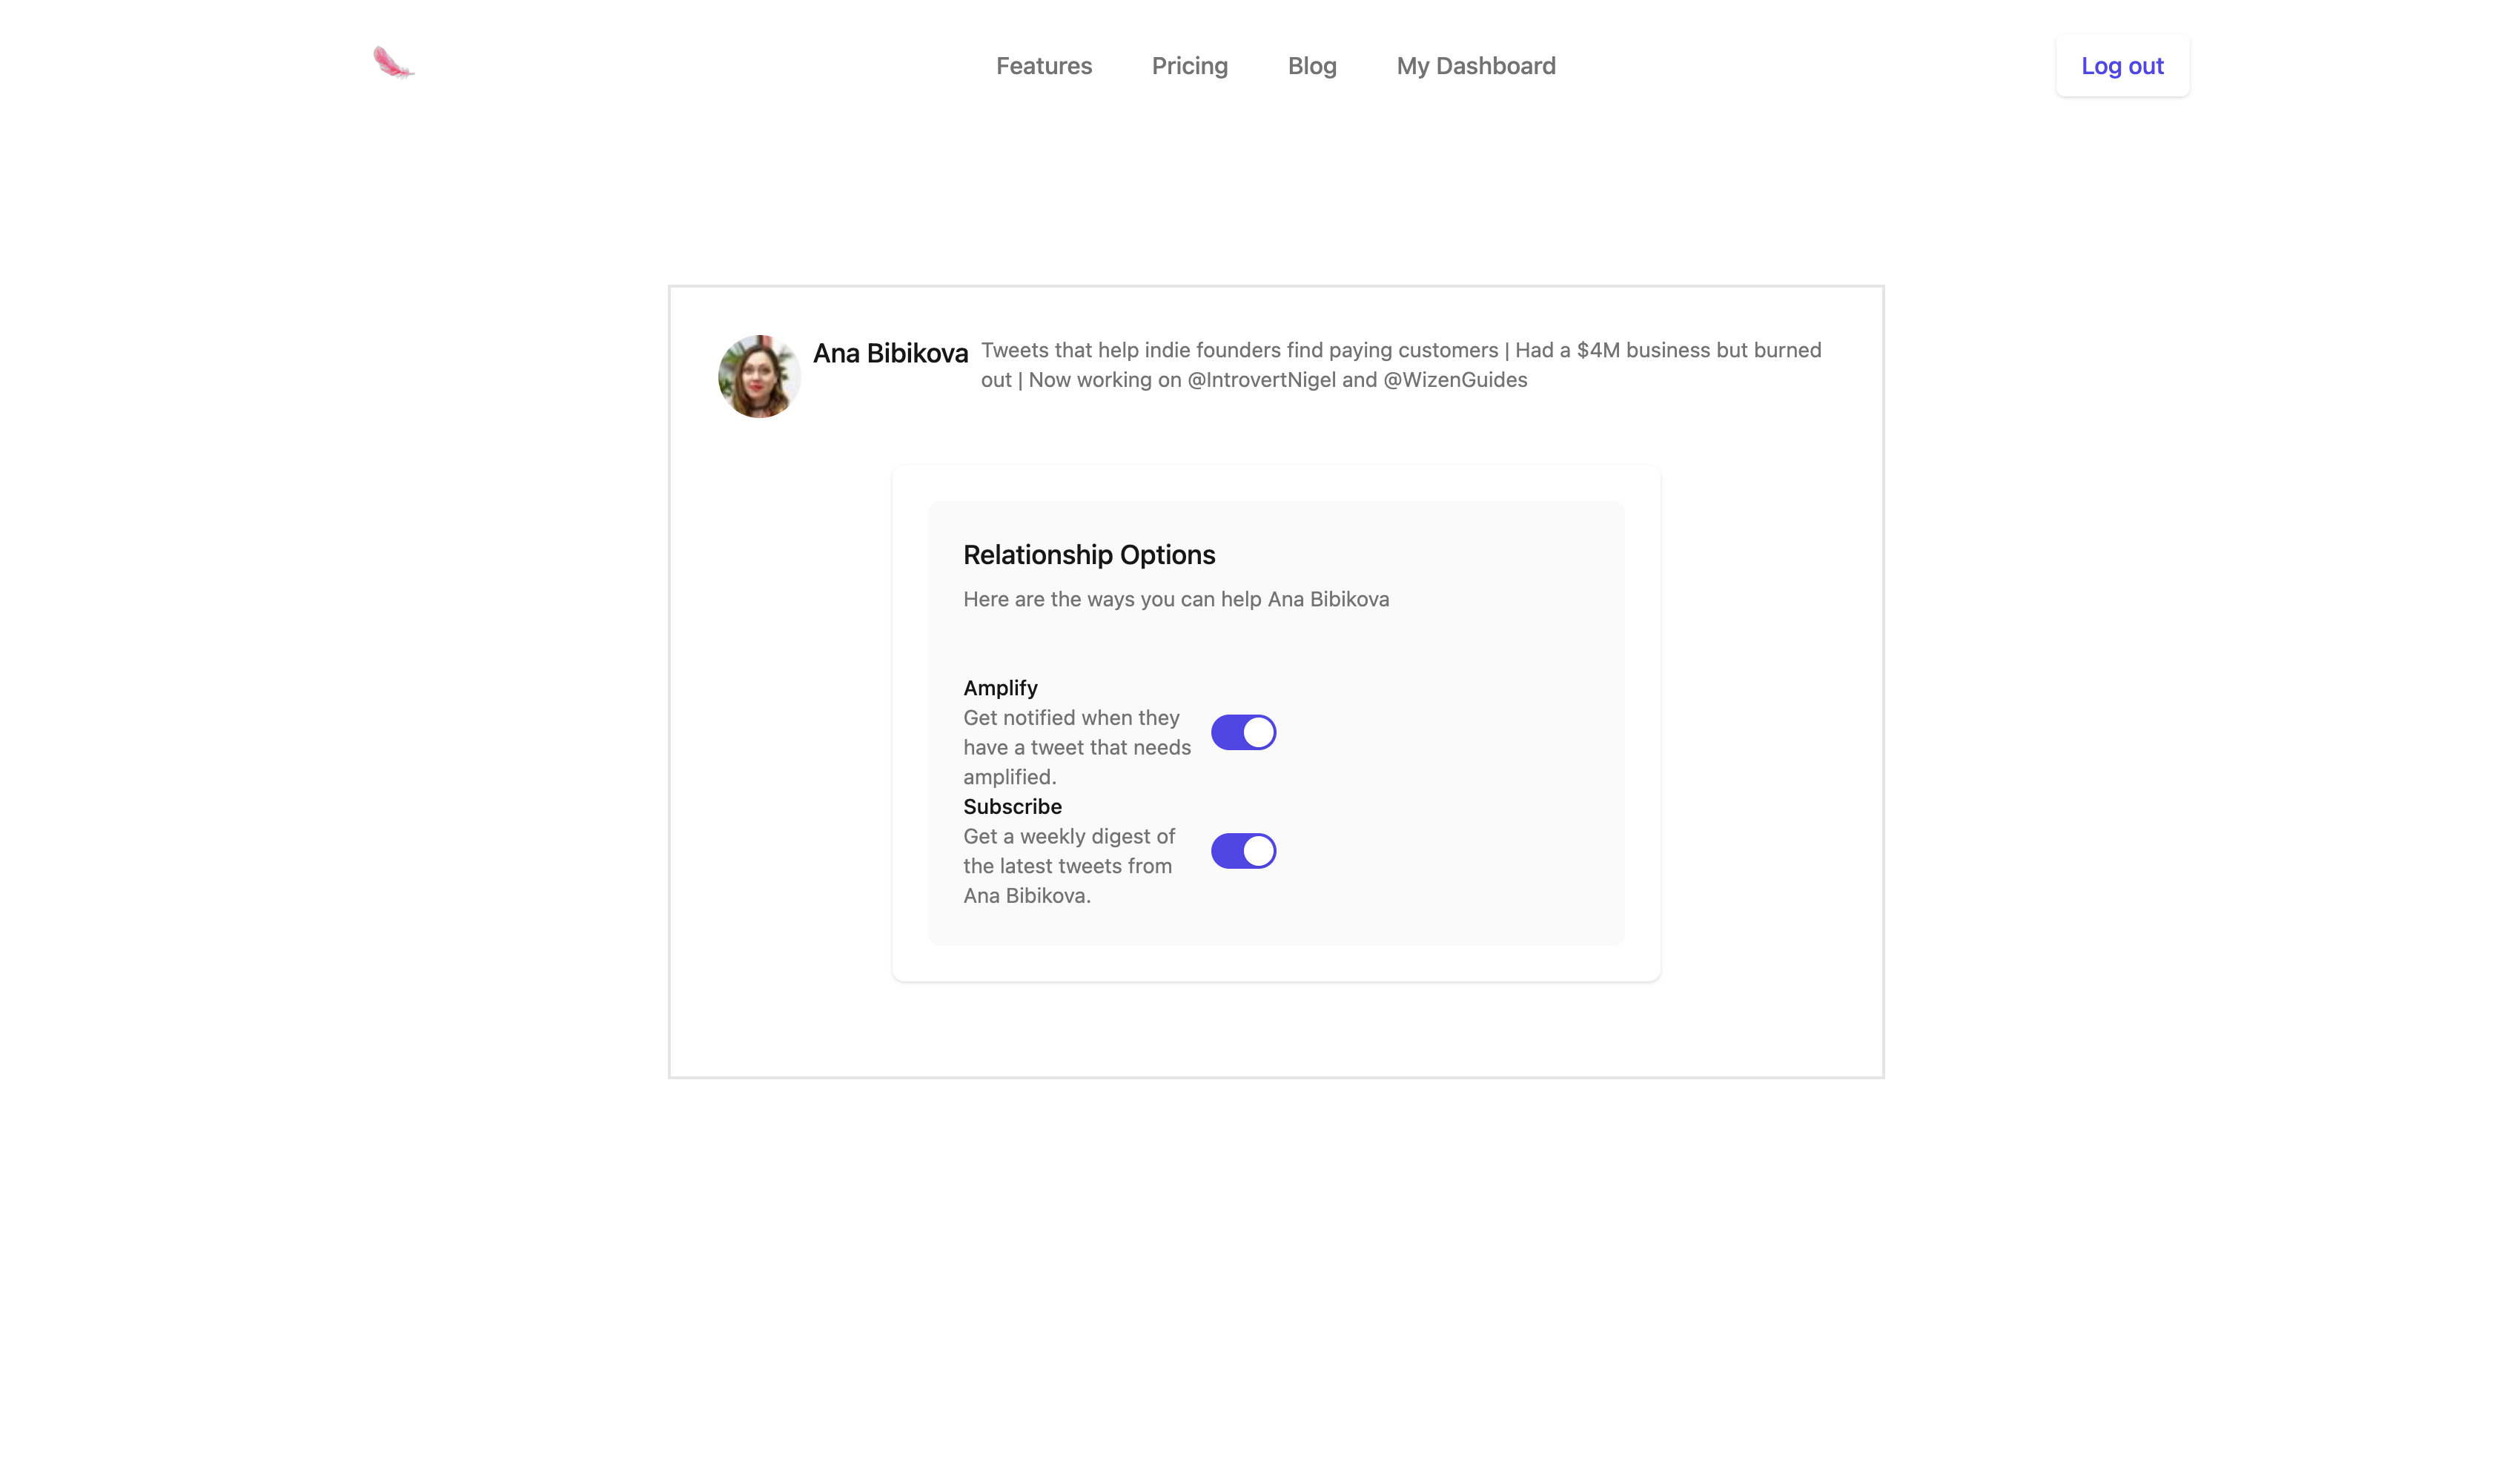This screenshot has width=2519, height=1484.
Task: Click the Log out button
Action: tap(2121, 66)
